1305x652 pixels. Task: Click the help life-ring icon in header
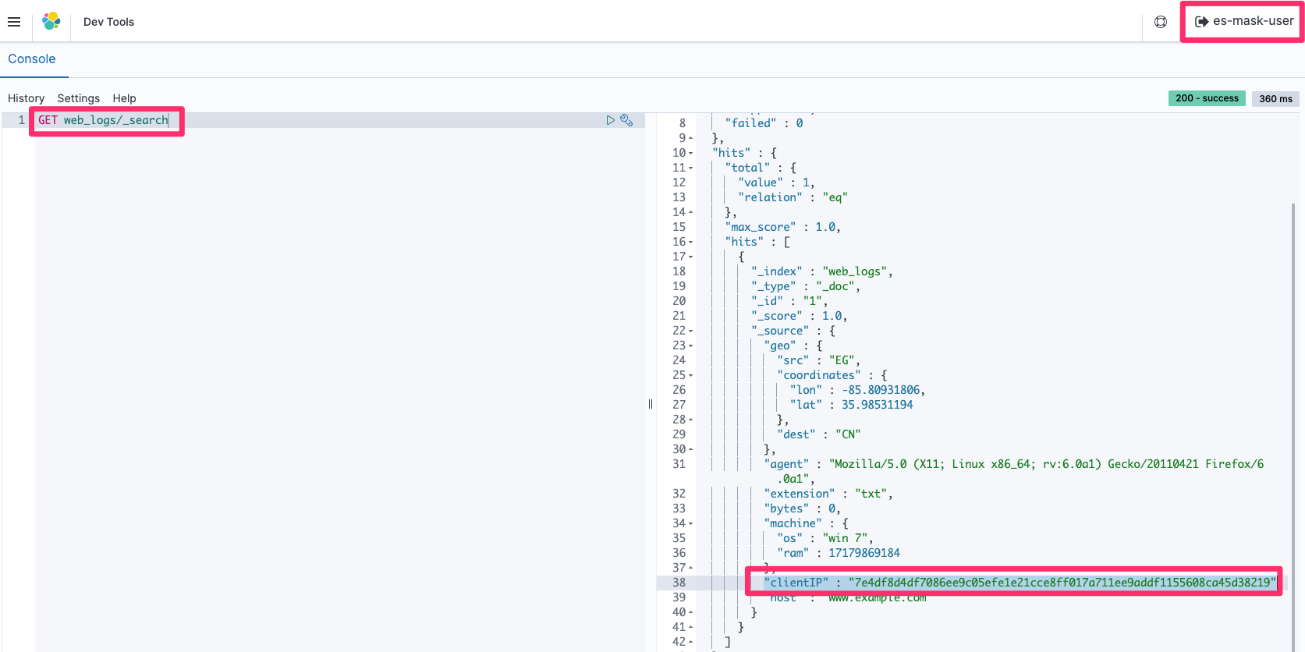pos(1160,21)
